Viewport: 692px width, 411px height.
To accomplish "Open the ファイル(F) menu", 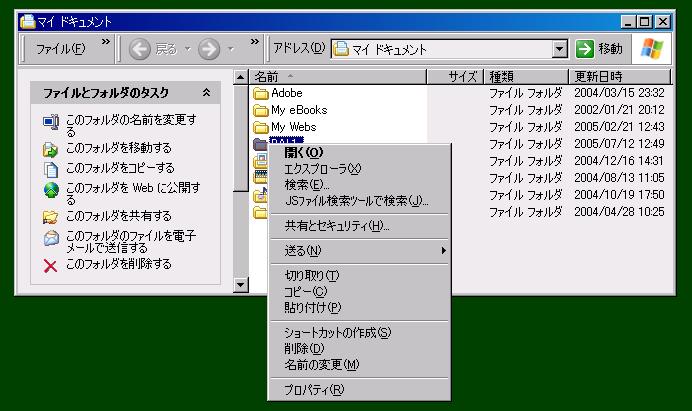I will pos(60,49).
